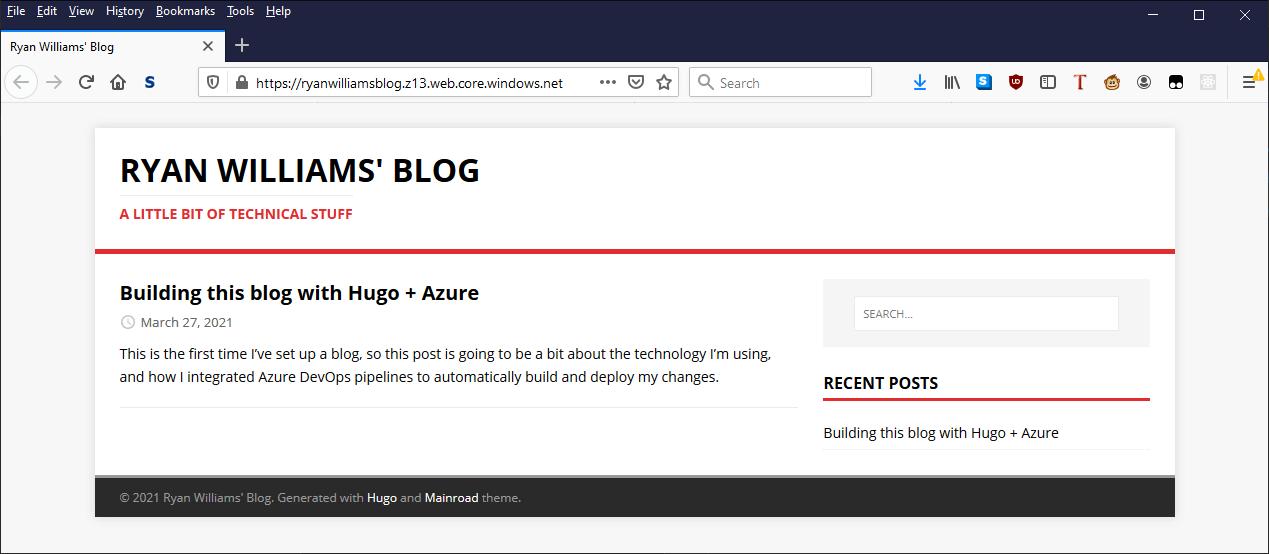The image size is (1269, 554).
Task: Click the blog sidebar SEARCH field
Action: (985, 314)
